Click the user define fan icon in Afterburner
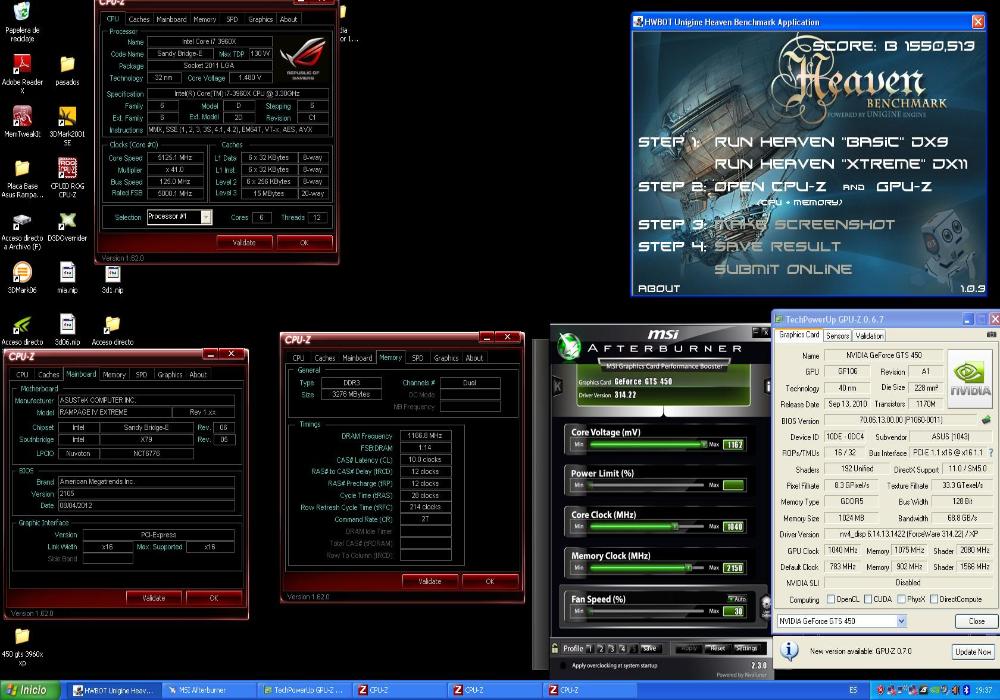Image resolution: width=1000 pixels, height=700 pixels. [x=765, y=605]
